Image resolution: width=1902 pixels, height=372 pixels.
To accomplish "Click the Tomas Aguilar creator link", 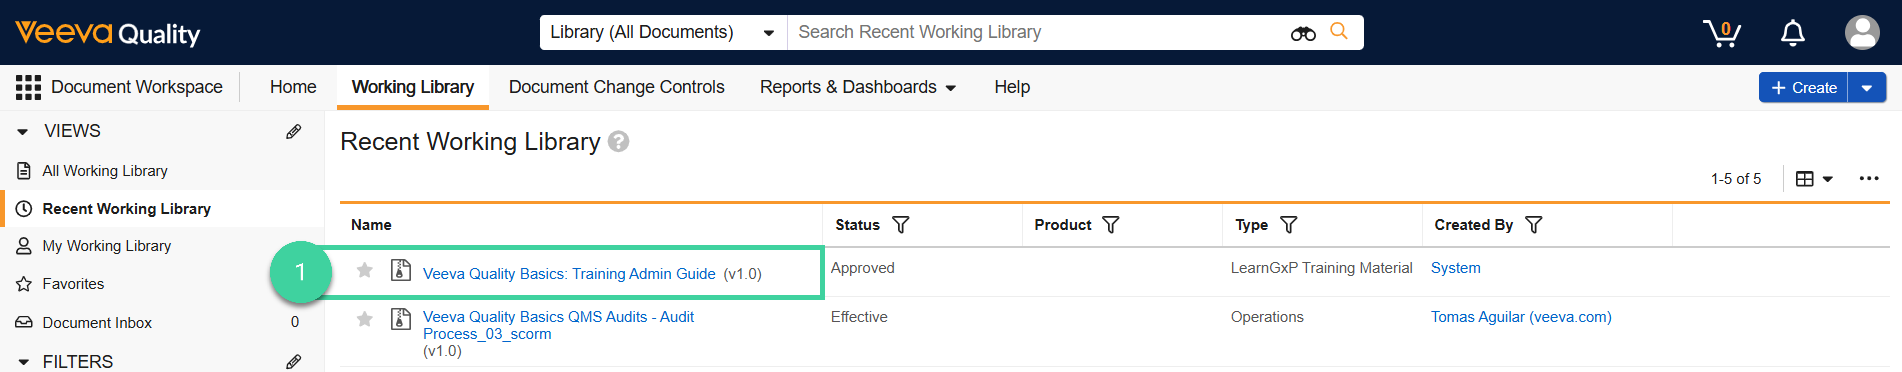I will click(1521, 317).
